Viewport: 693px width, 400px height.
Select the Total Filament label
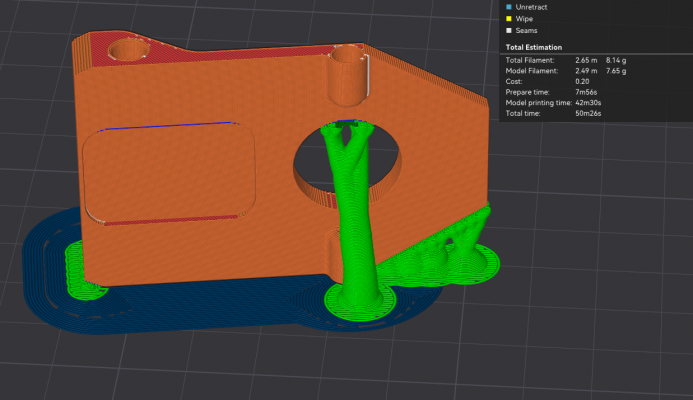(x=530, y=61)
